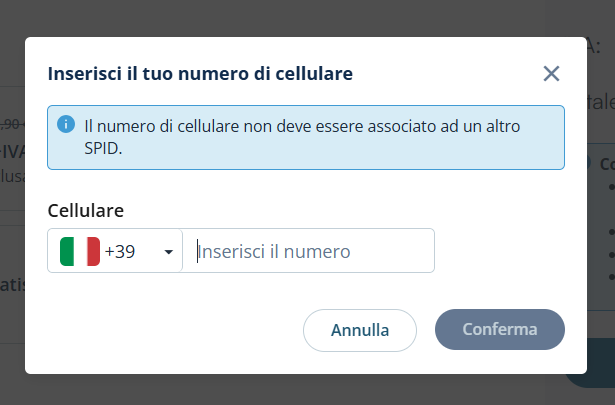Click the Cellulare field label
This screenshot has height=405, width=615.
click(x=86, y=210)
